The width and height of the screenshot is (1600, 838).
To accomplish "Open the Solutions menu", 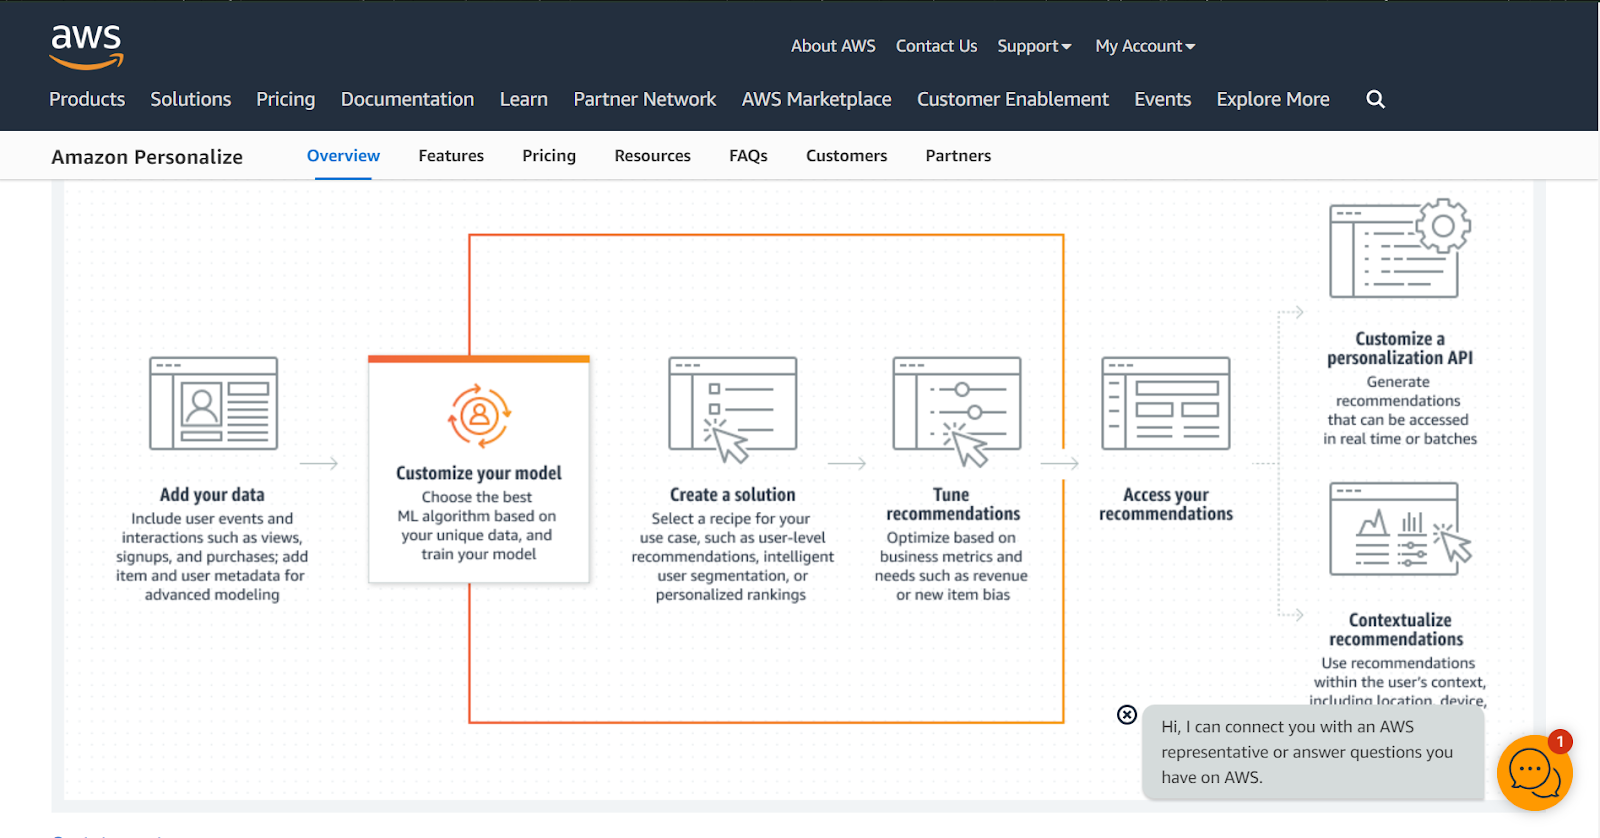I will [x=191, y=99].
